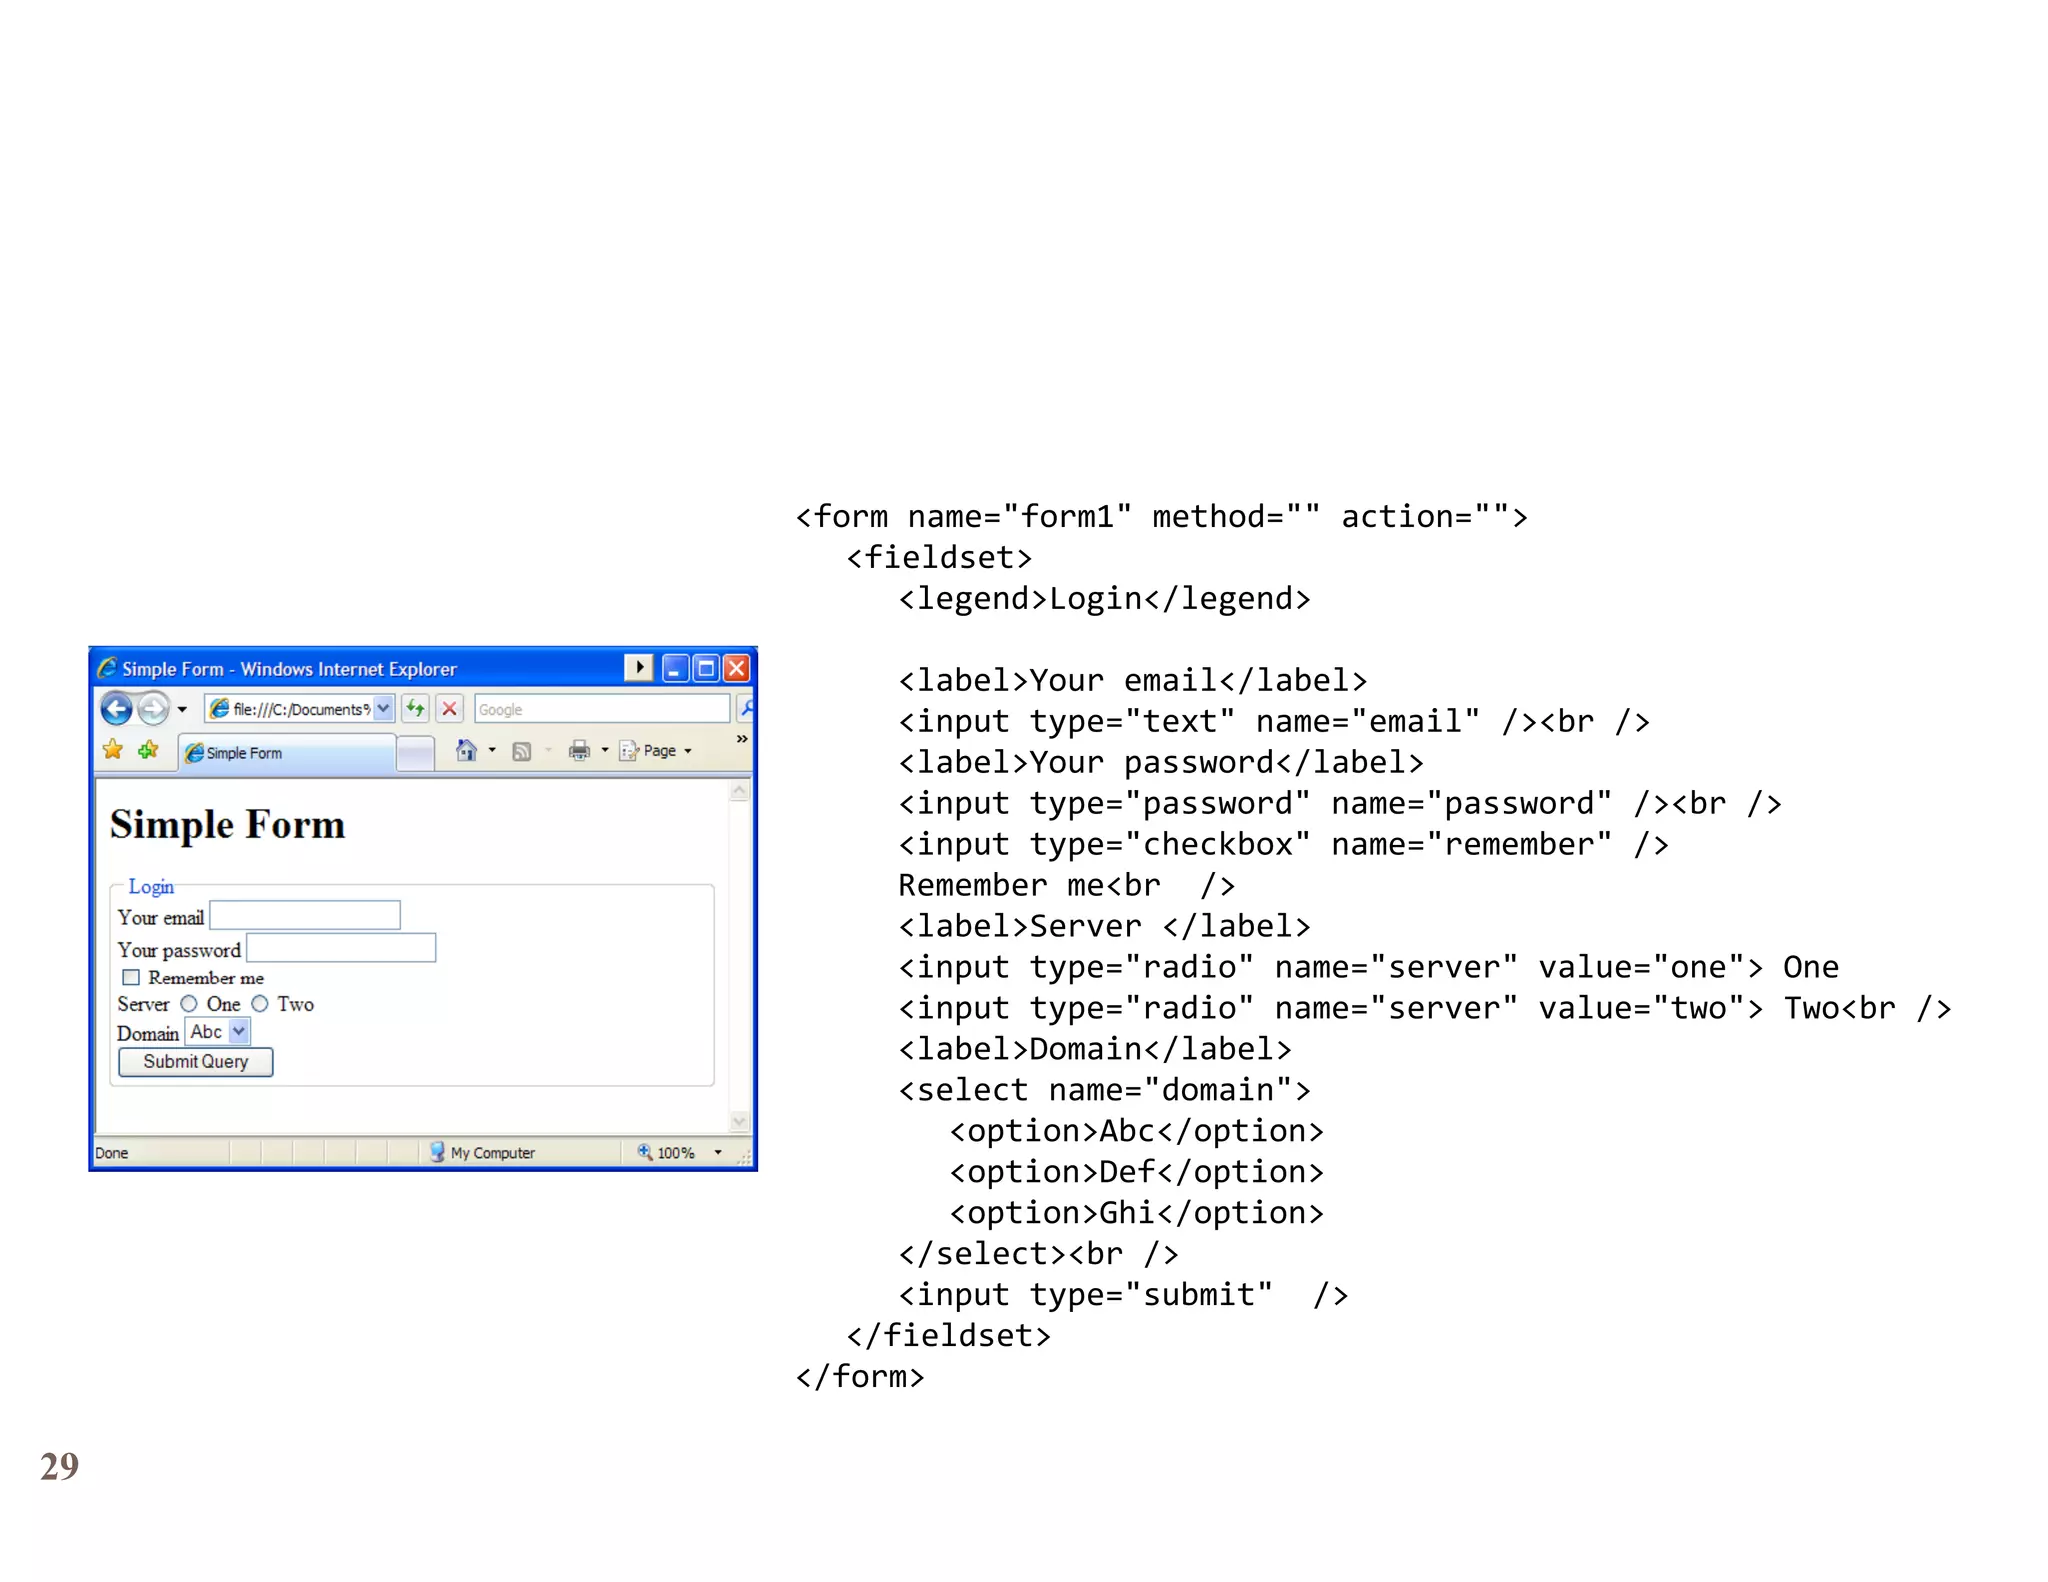Viewport: 2048px width, 1582px height.
Task: Open Favorites Center star icon
Action: (x=113, y=750)
